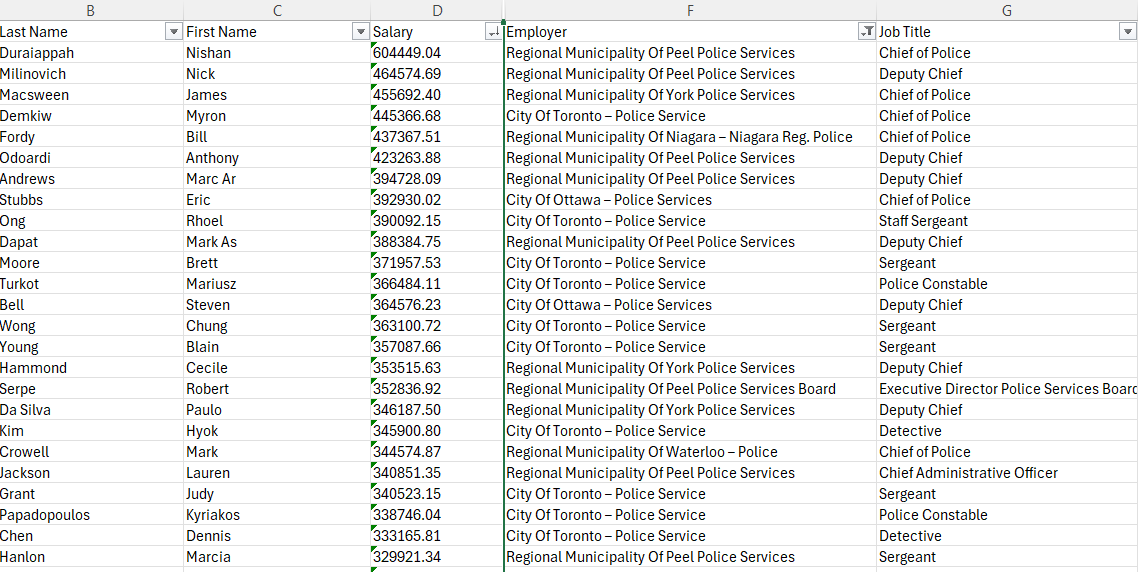Viewport: 1138px width, 572px height.
Task: Click the cell containing Stubbs
Action: pyautogui.click(x=91, y=200)
